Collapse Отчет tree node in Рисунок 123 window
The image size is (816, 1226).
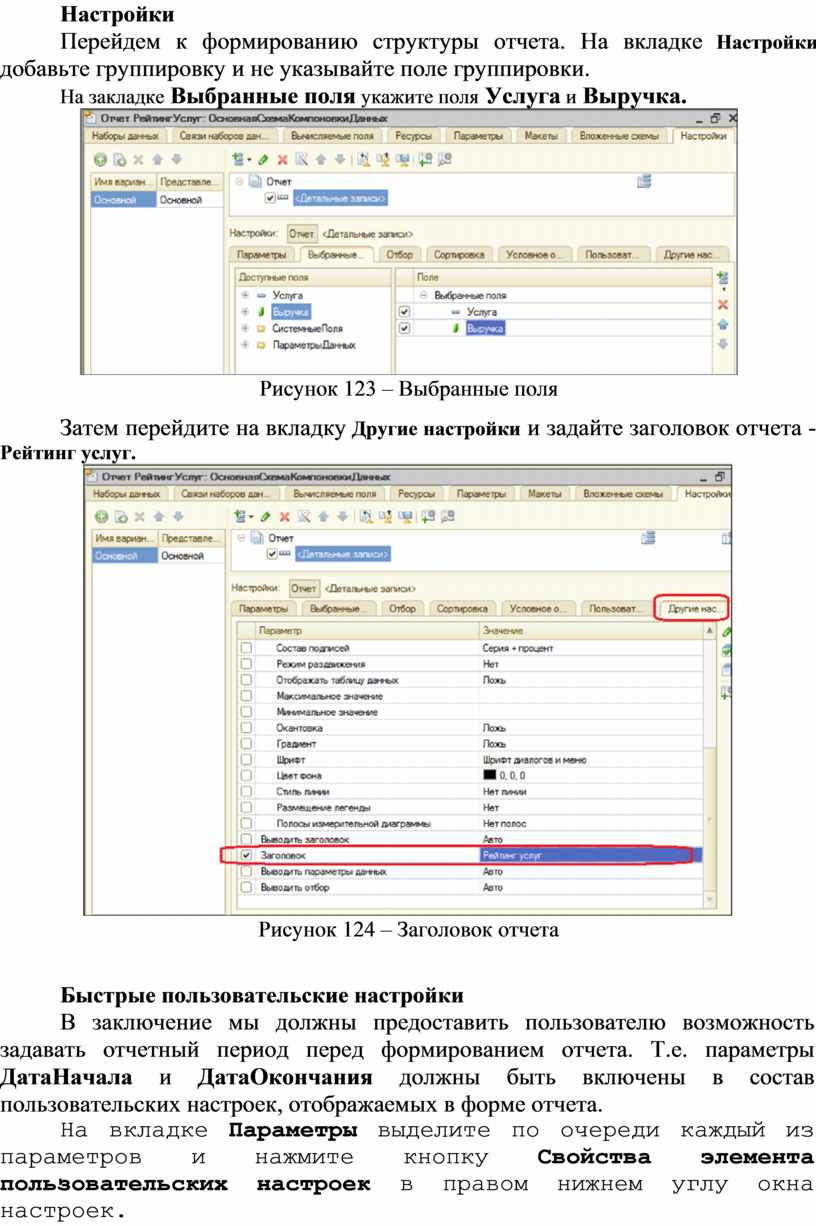239,181
